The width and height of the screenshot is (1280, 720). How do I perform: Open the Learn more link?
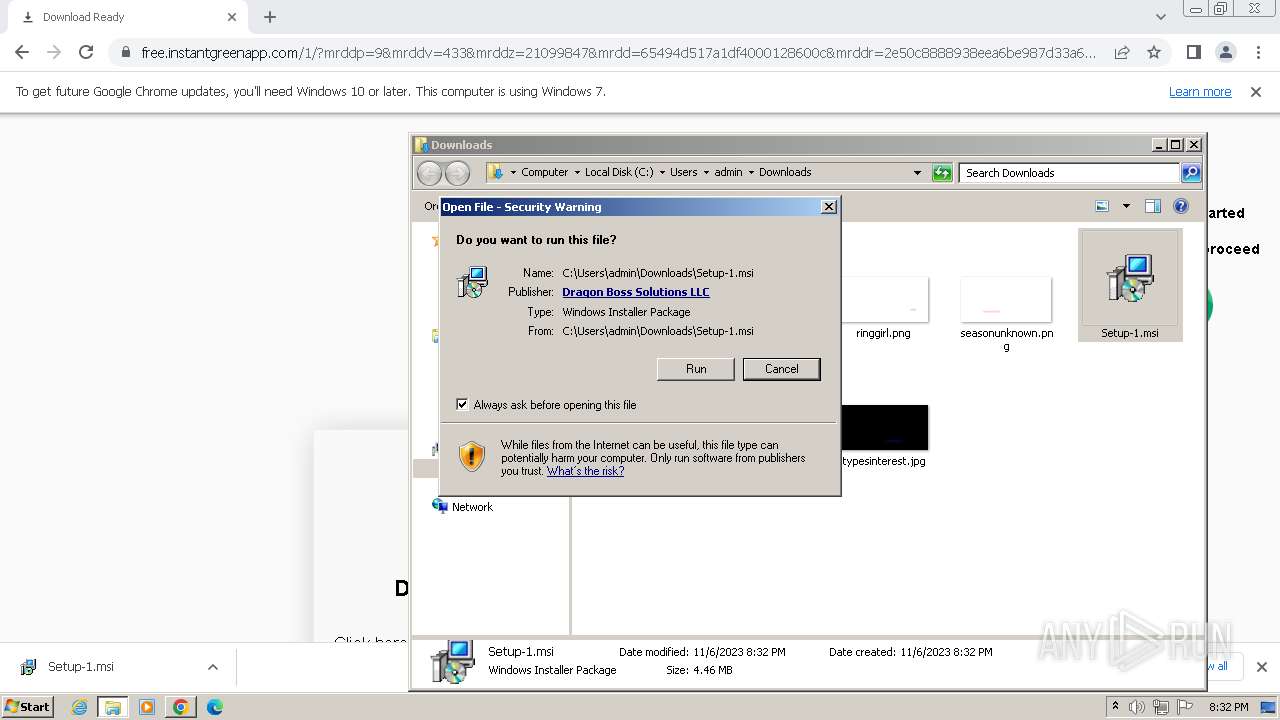(x=1200, y=92)
